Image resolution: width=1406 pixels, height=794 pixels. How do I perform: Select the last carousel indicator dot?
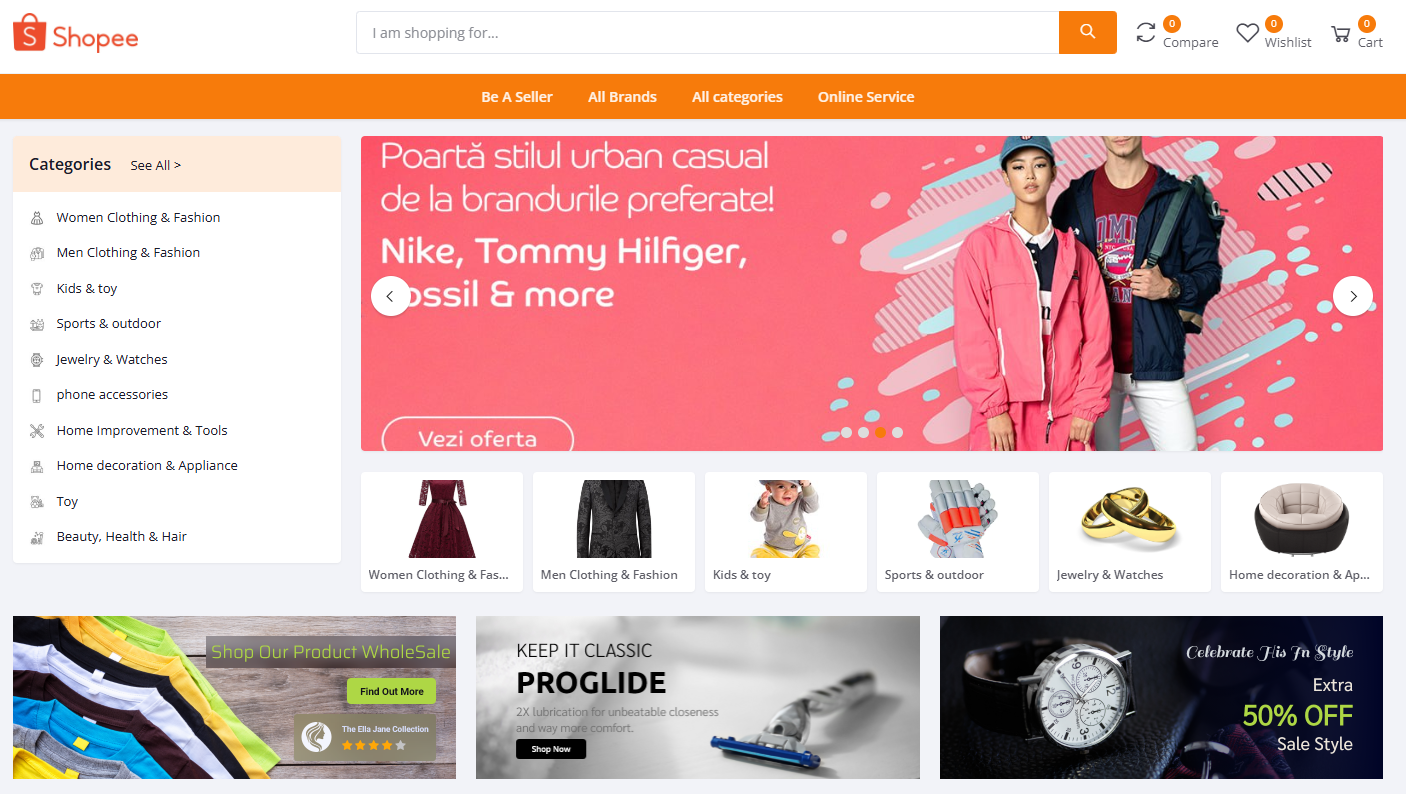(x=897, y=433)
